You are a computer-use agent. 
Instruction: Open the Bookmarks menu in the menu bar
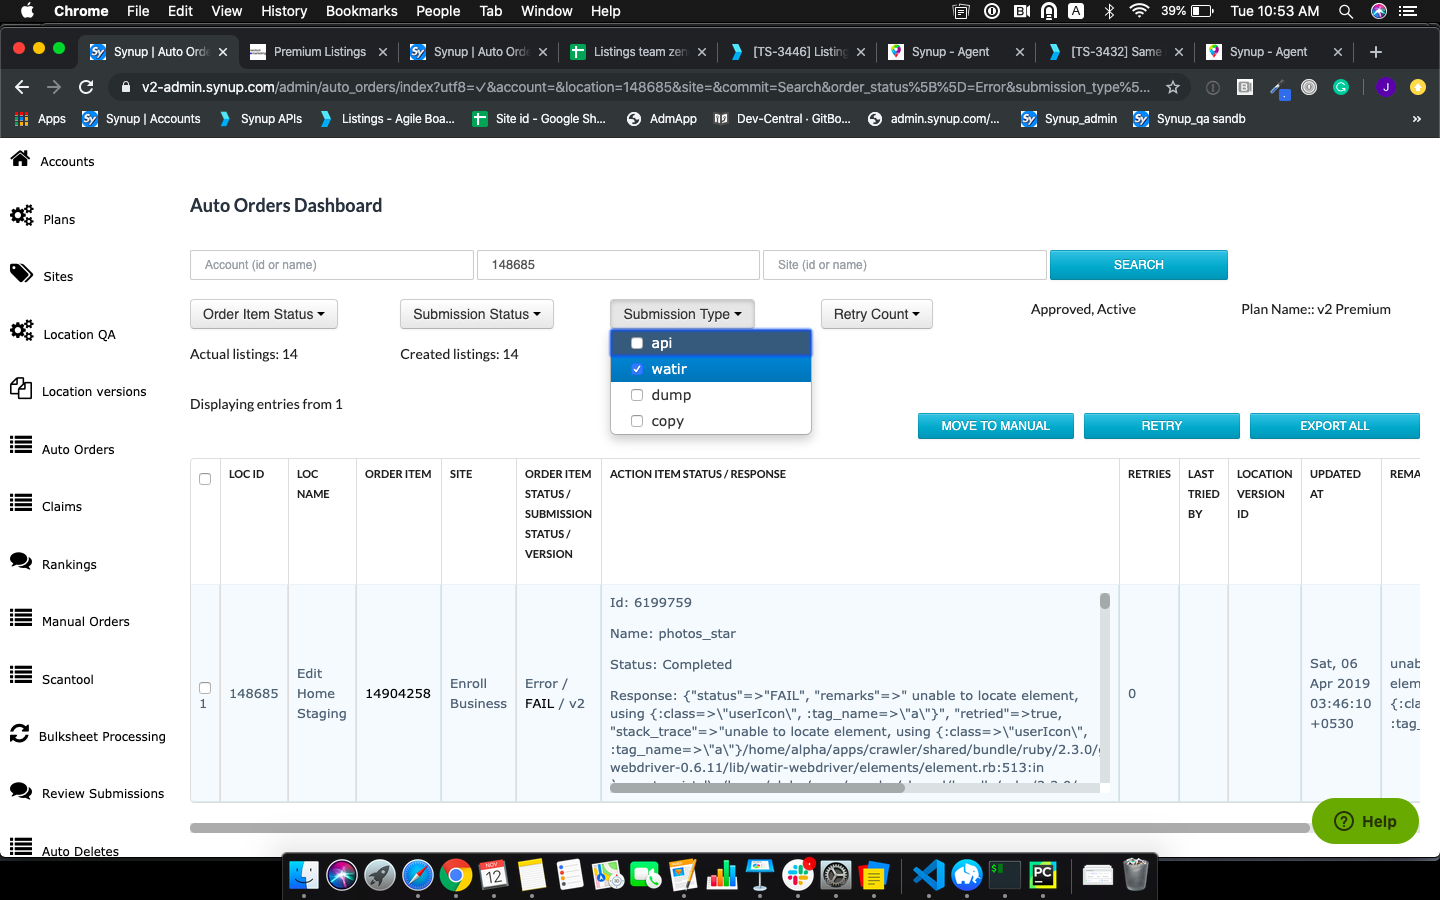click(361, 11)
